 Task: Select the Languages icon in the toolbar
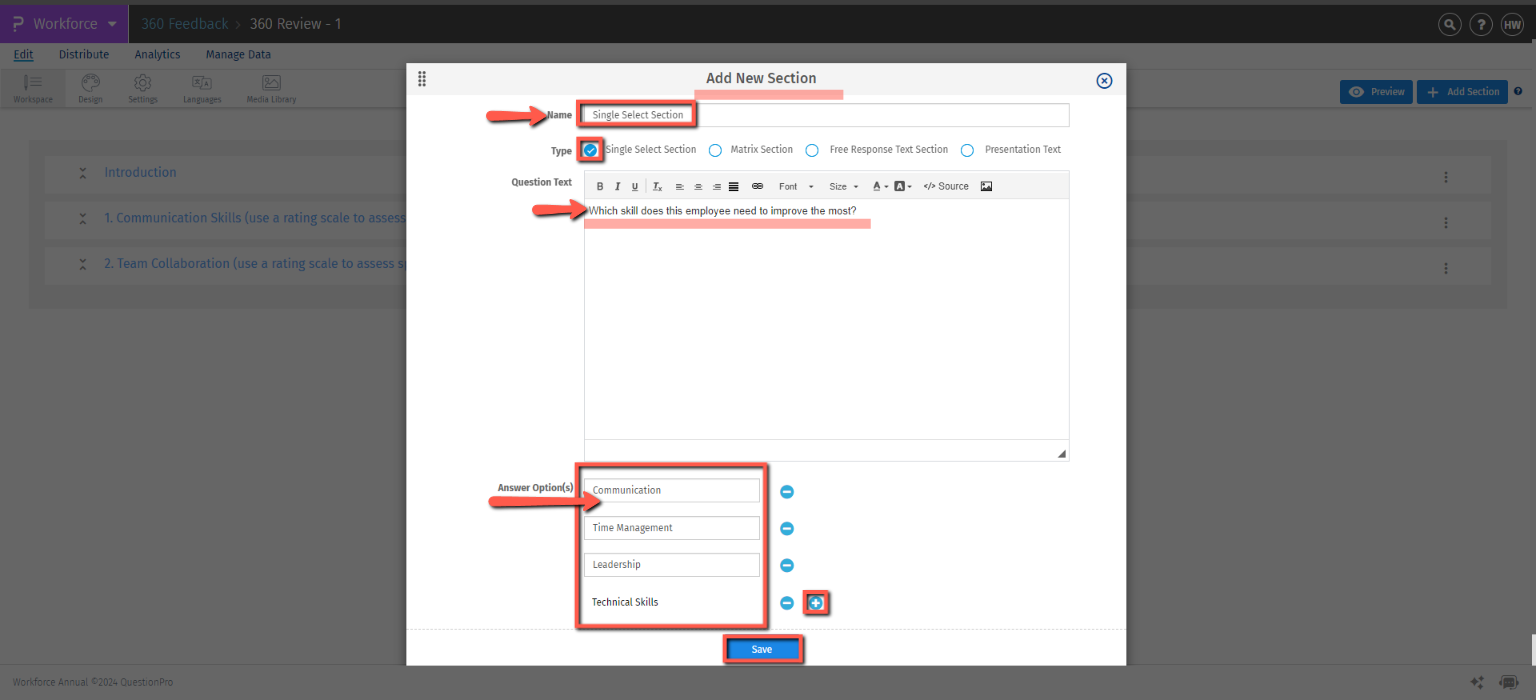pos(201,87)
